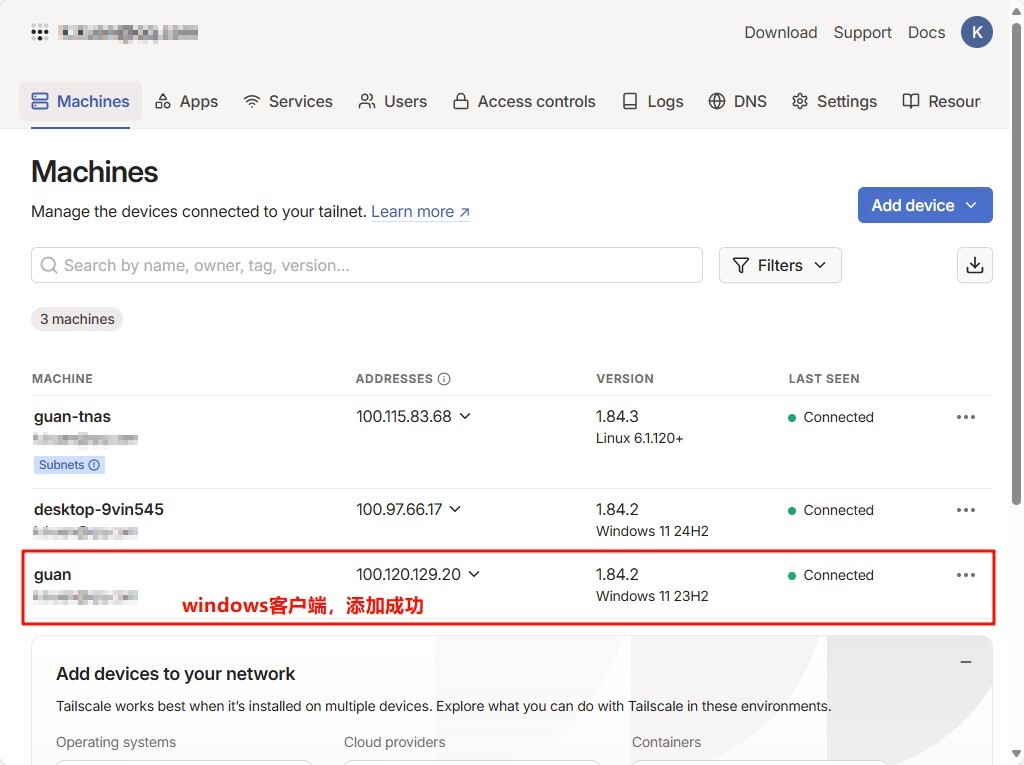Open the Tailscale dots logo menu
Screen dimensions: 1024x765
click(40, 33)
